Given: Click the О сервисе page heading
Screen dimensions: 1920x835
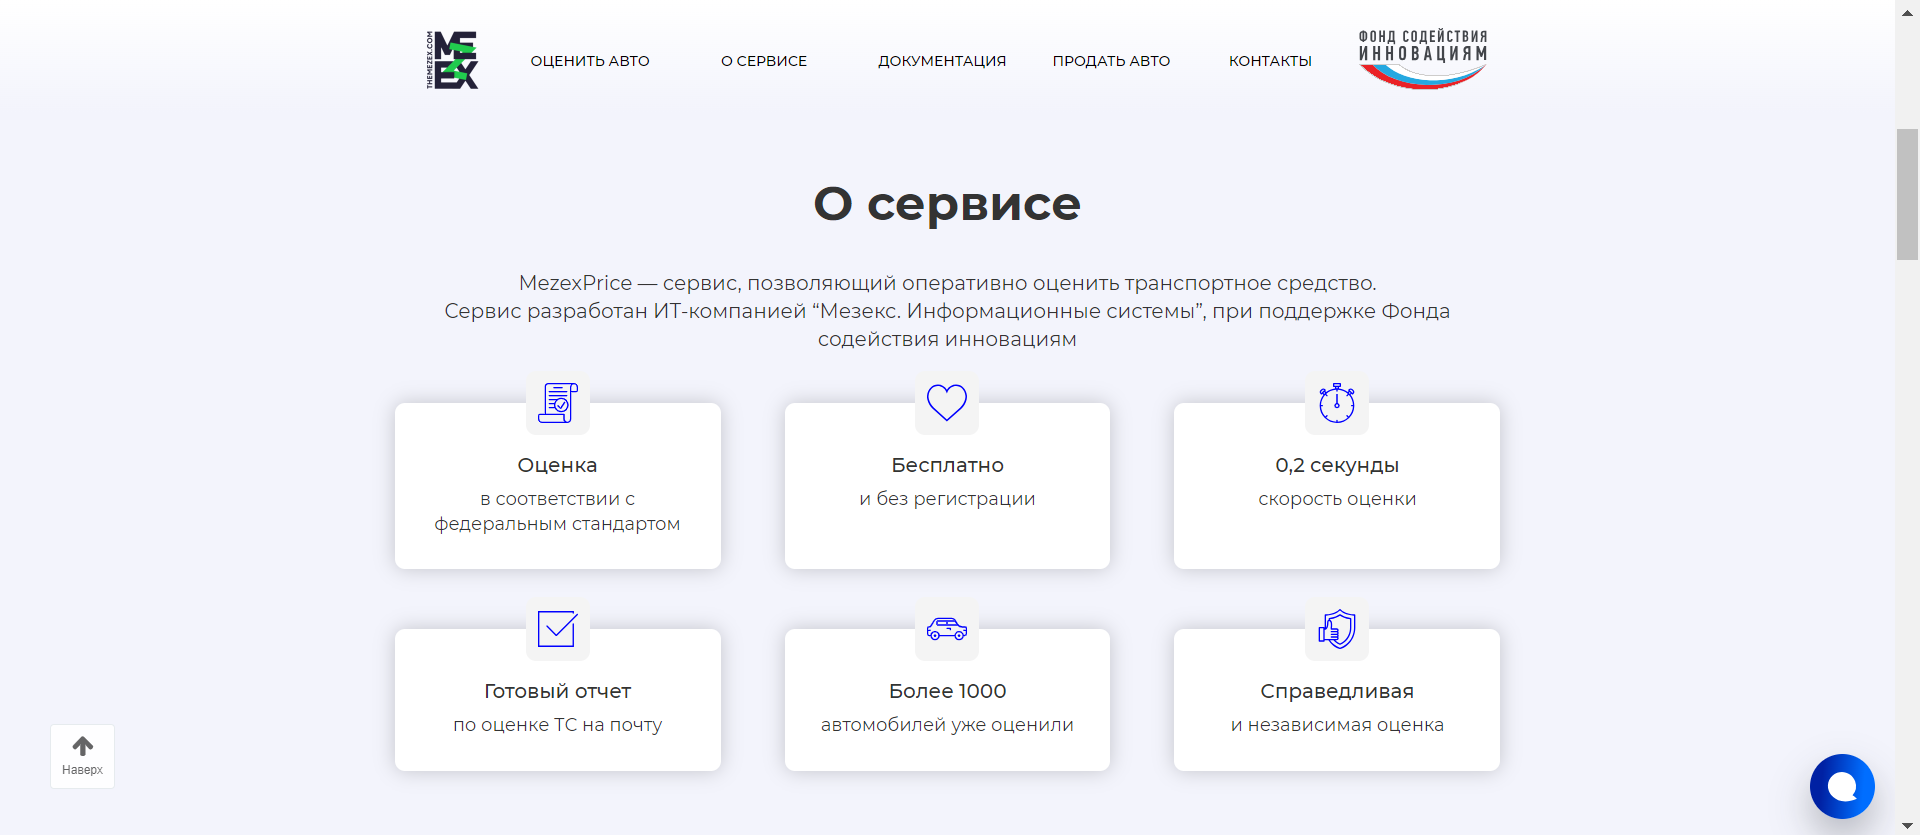Looking at the screenshot, I should coord(947,204).
